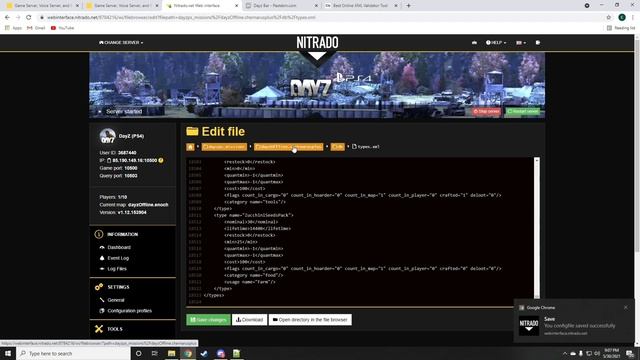Open the Steam icon in the taskbar
This screenshot has height=360, width=640.
tap(204, 353)
